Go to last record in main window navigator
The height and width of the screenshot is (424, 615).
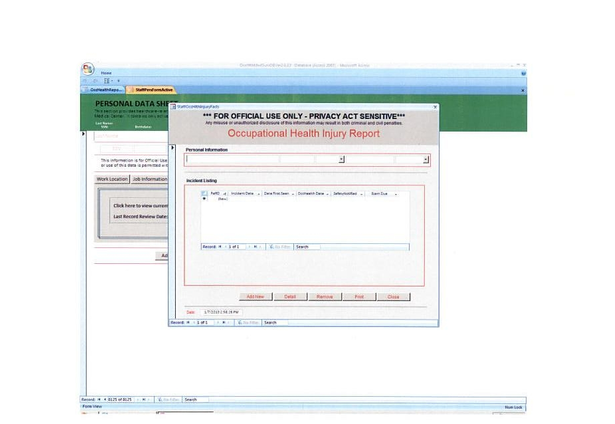click(x=144, y=399)
